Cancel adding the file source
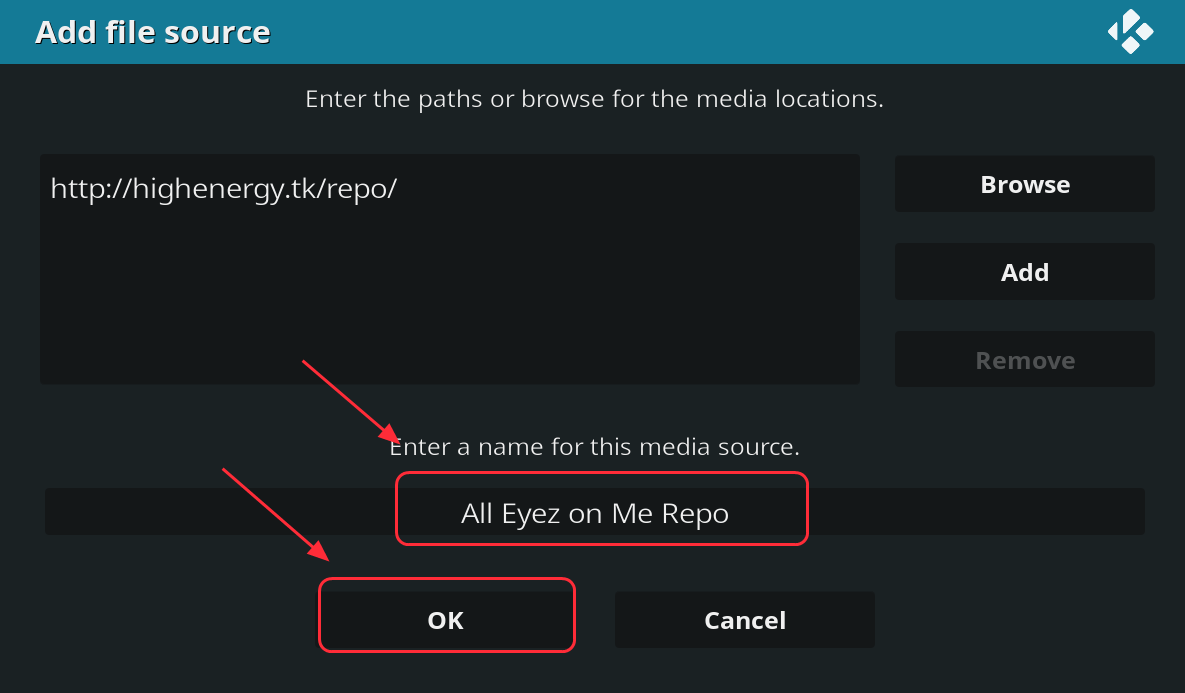This screenshot has width=1185, height=693. (745, 620)
